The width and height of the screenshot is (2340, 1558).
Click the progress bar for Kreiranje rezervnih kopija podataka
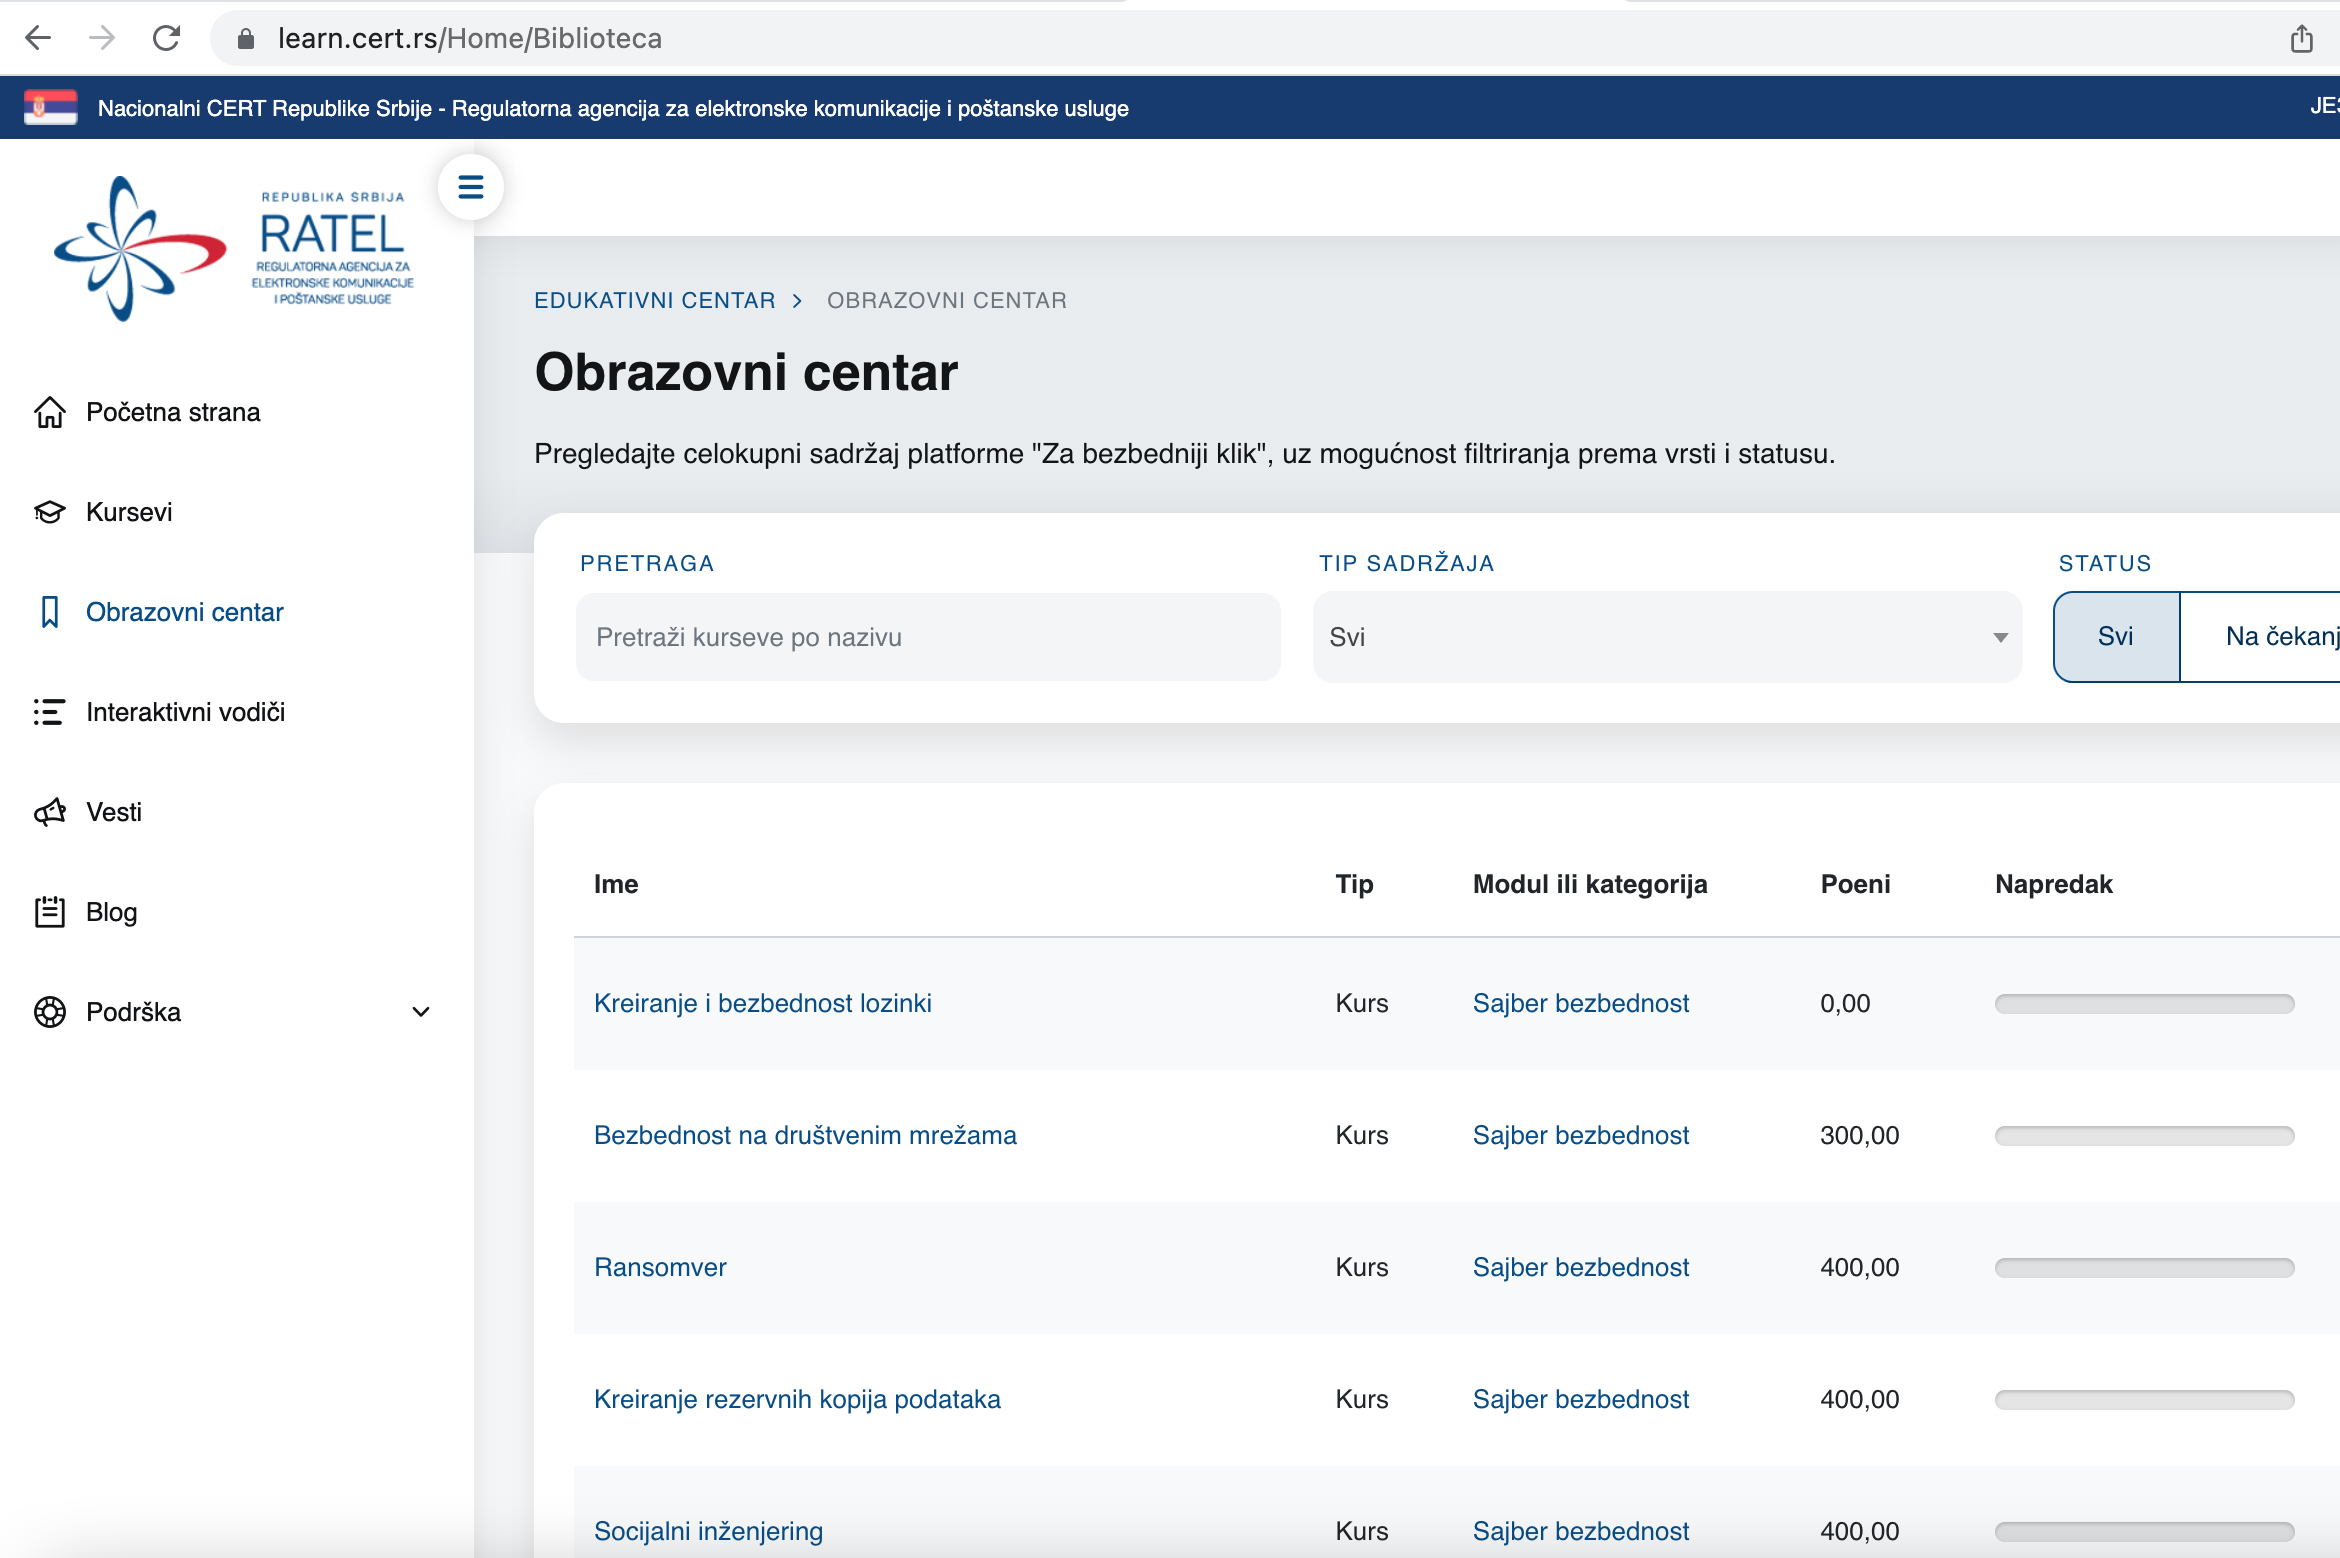click(x=2144, y=1399)
